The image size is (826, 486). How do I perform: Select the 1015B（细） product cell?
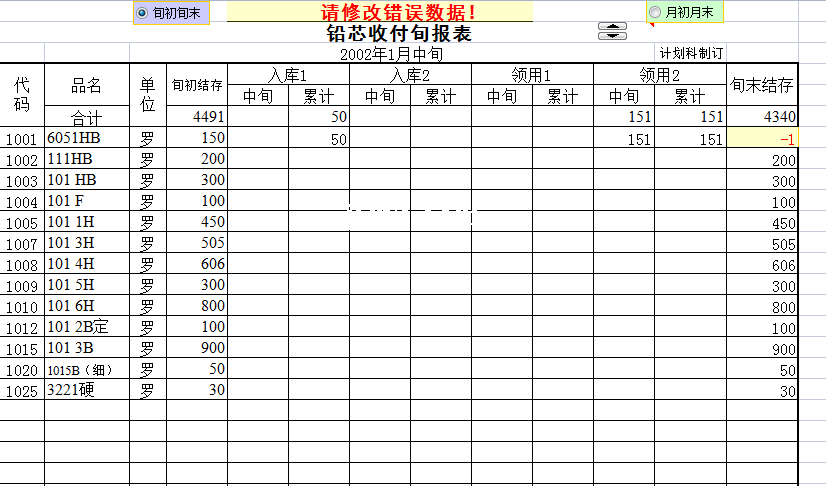[87, 370]
